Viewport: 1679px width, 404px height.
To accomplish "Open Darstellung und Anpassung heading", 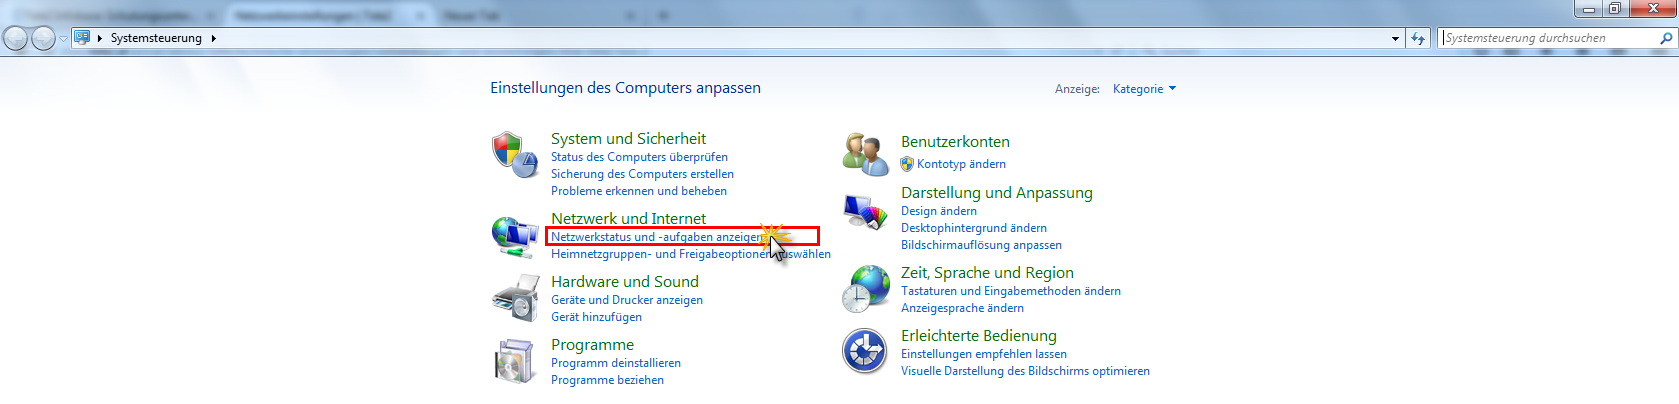I will [x=997, y=193].
